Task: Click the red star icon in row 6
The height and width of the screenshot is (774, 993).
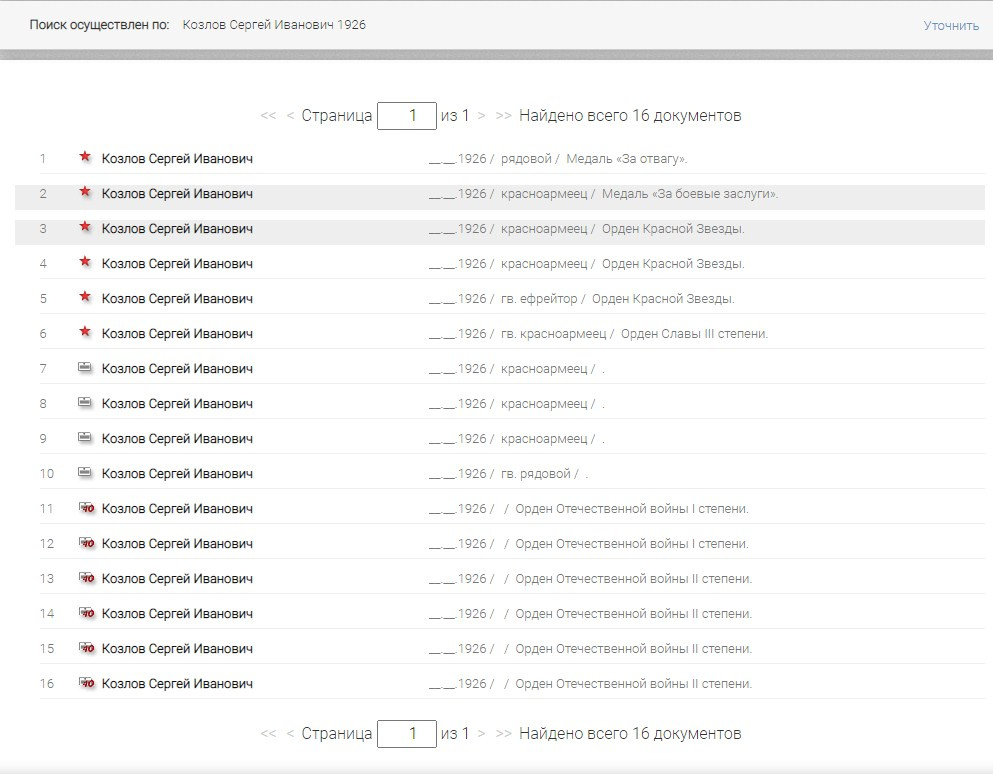Action: pyautogui.click(x=85, y=333)
